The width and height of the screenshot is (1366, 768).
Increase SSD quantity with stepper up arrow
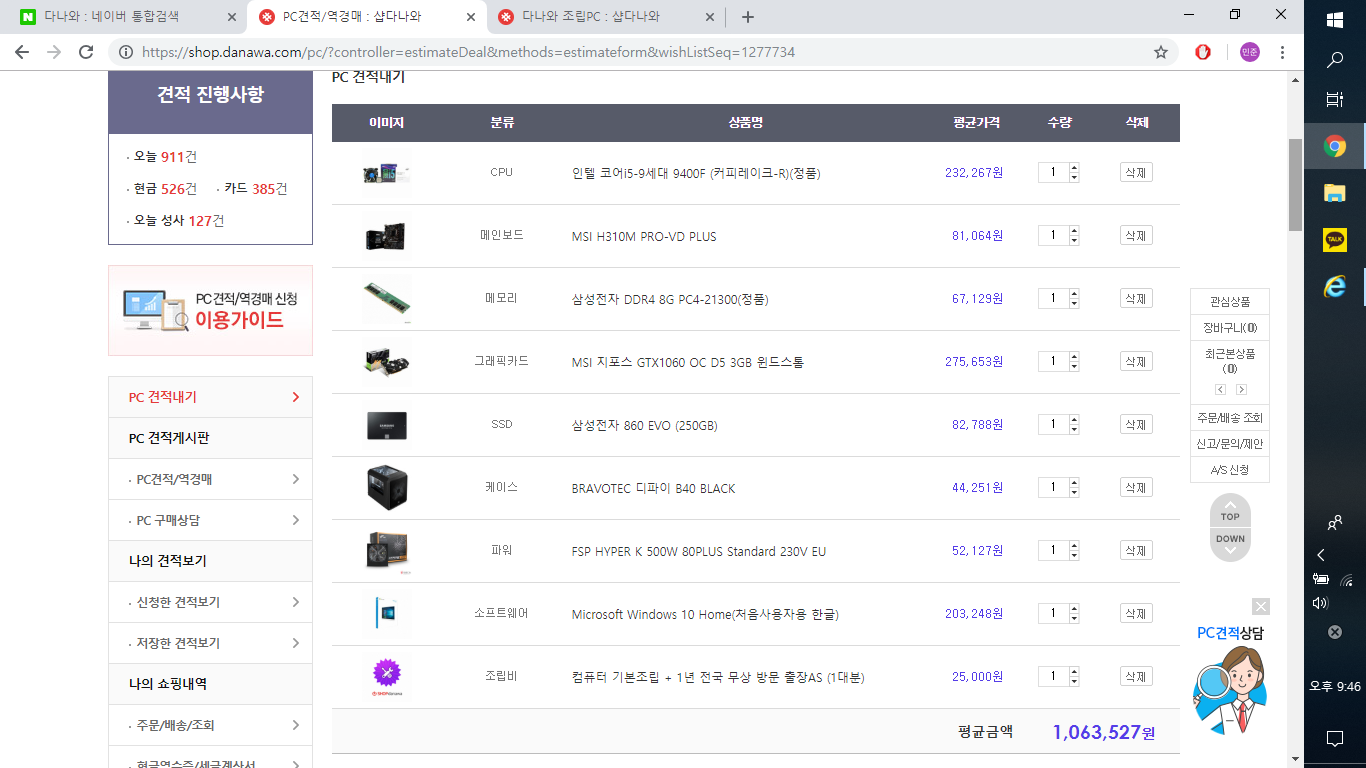[x=1074, y=420]
